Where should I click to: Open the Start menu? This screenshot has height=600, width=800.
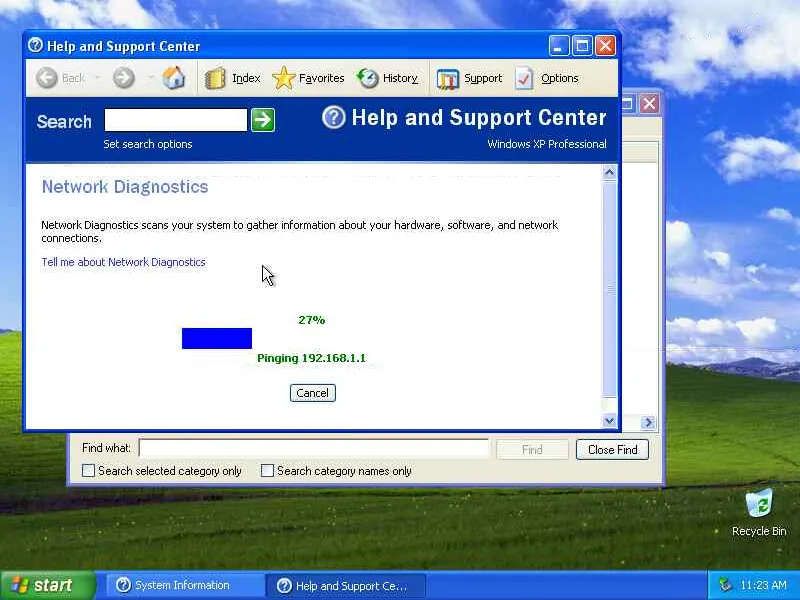pos(48,585)
